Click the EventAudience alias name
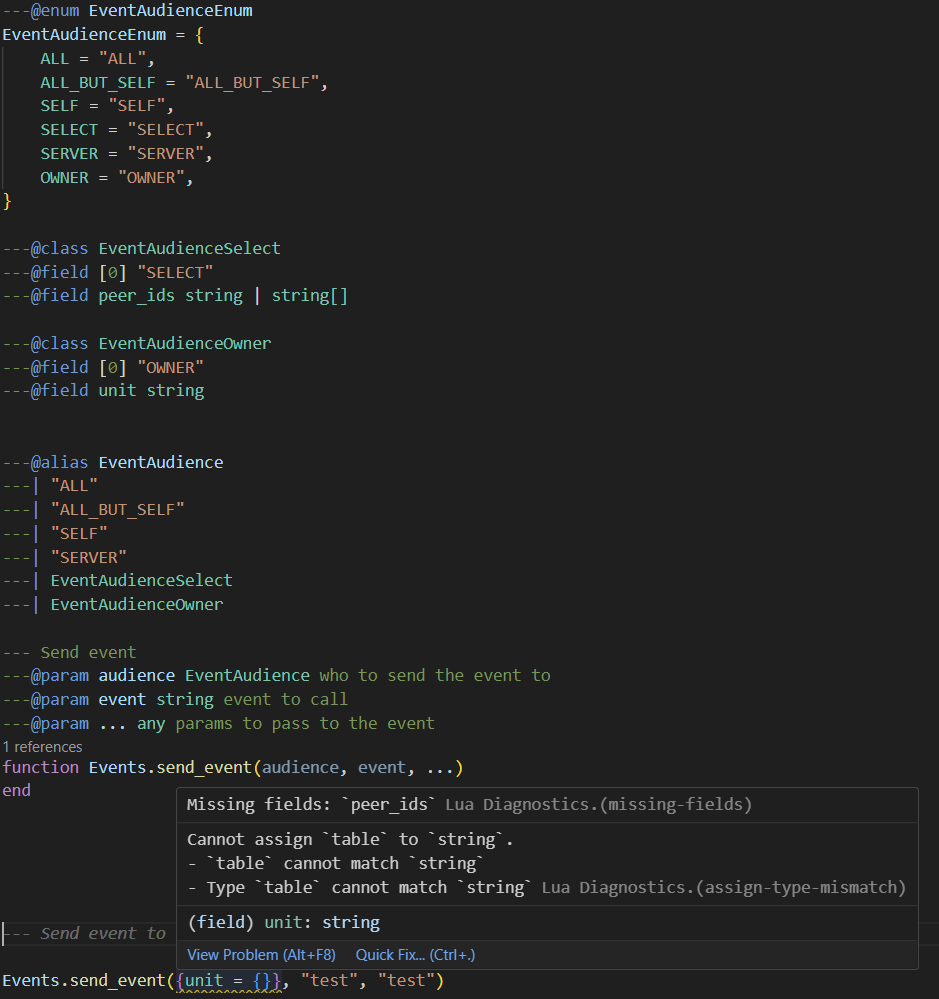Viewport: 939px width, 999px height. coord(160,461)
